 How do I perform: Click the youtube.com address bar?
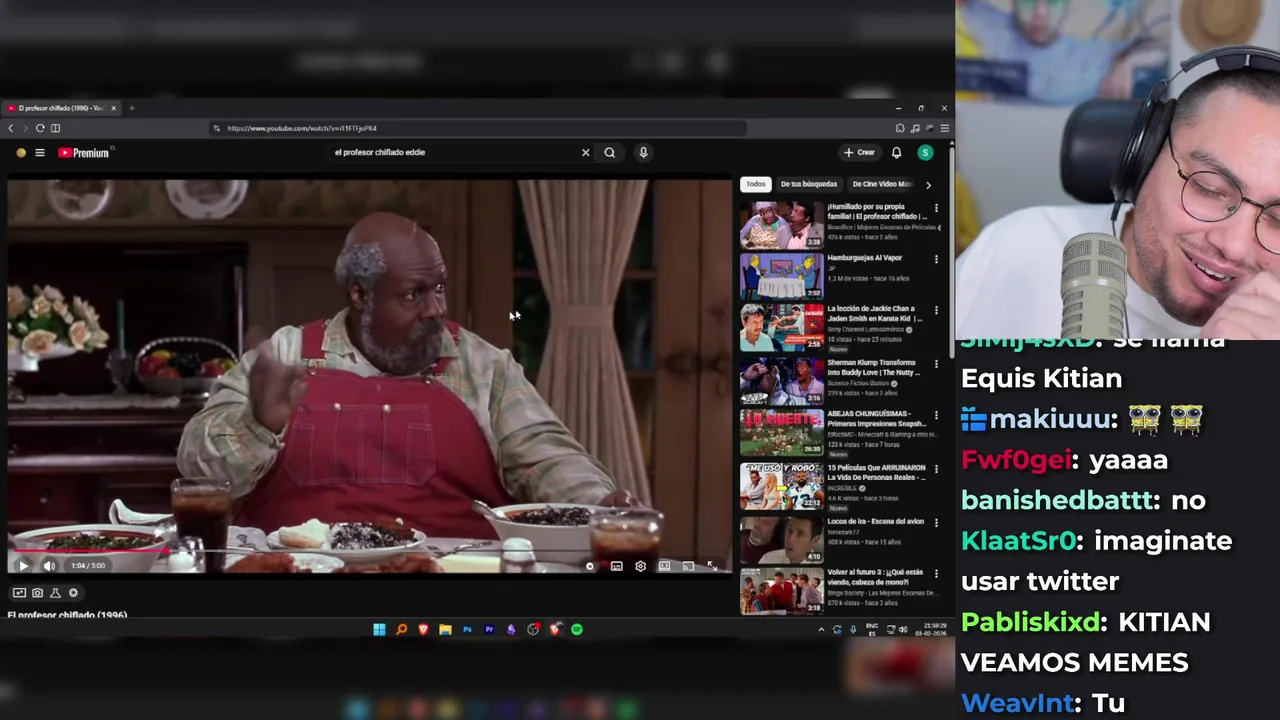(x=478, y=128)
